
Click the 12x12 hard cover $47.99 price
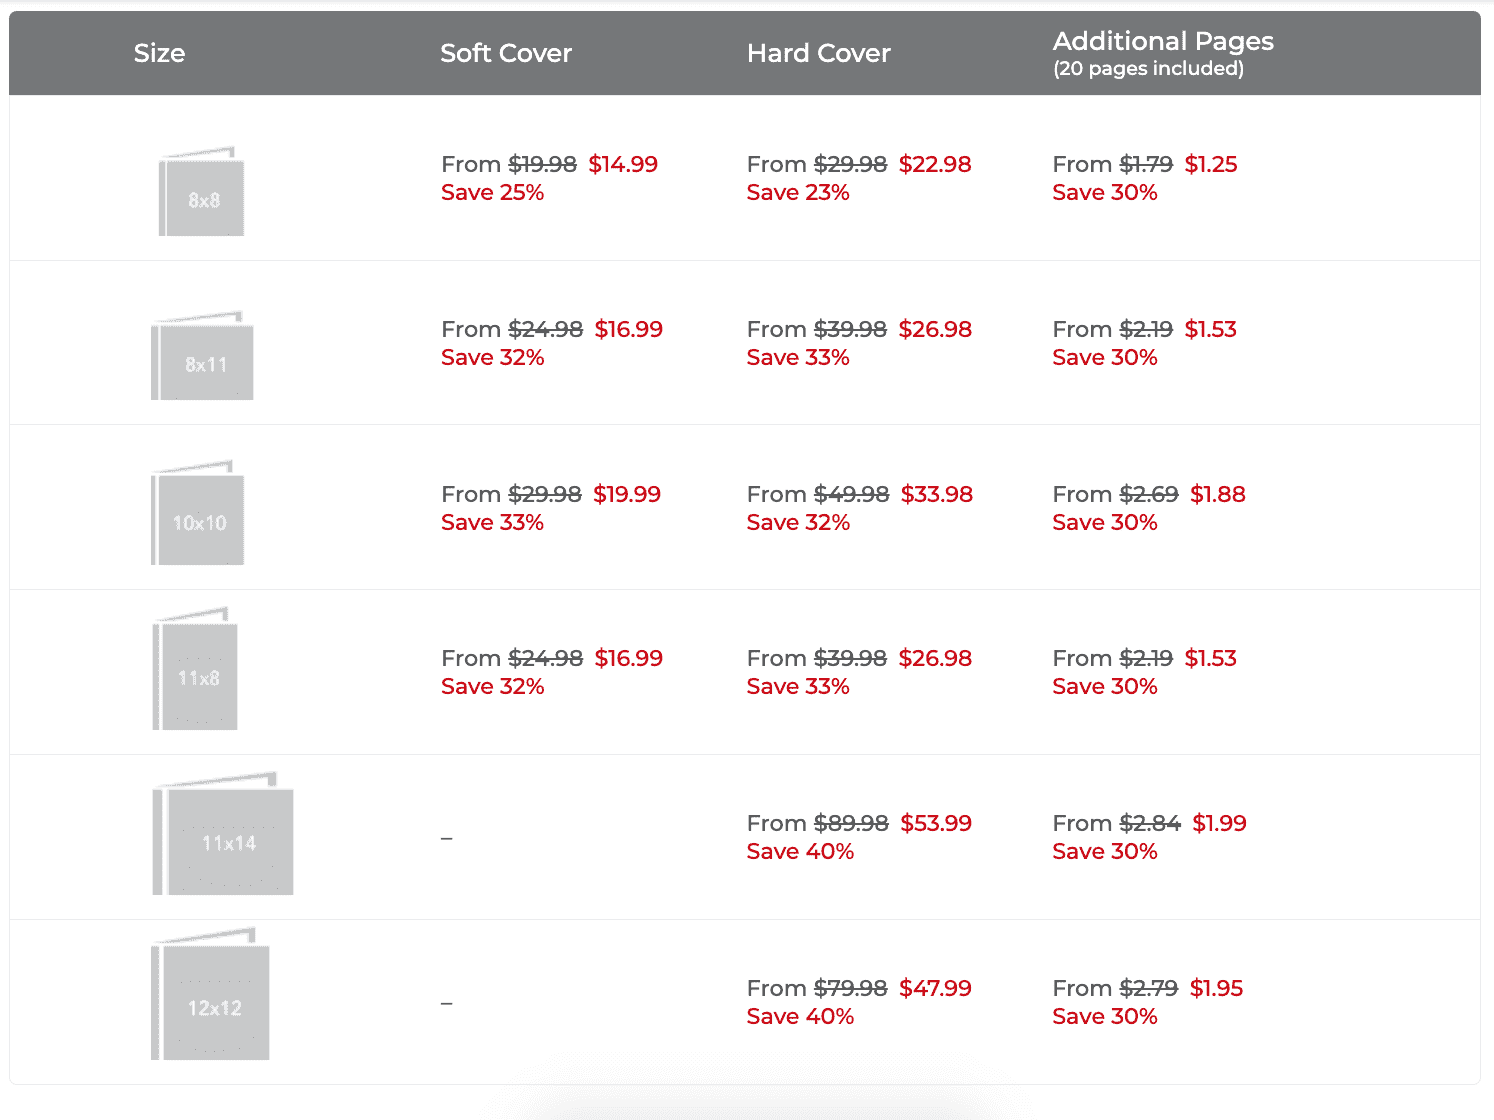pyautogui.click(x=935, y=988)
